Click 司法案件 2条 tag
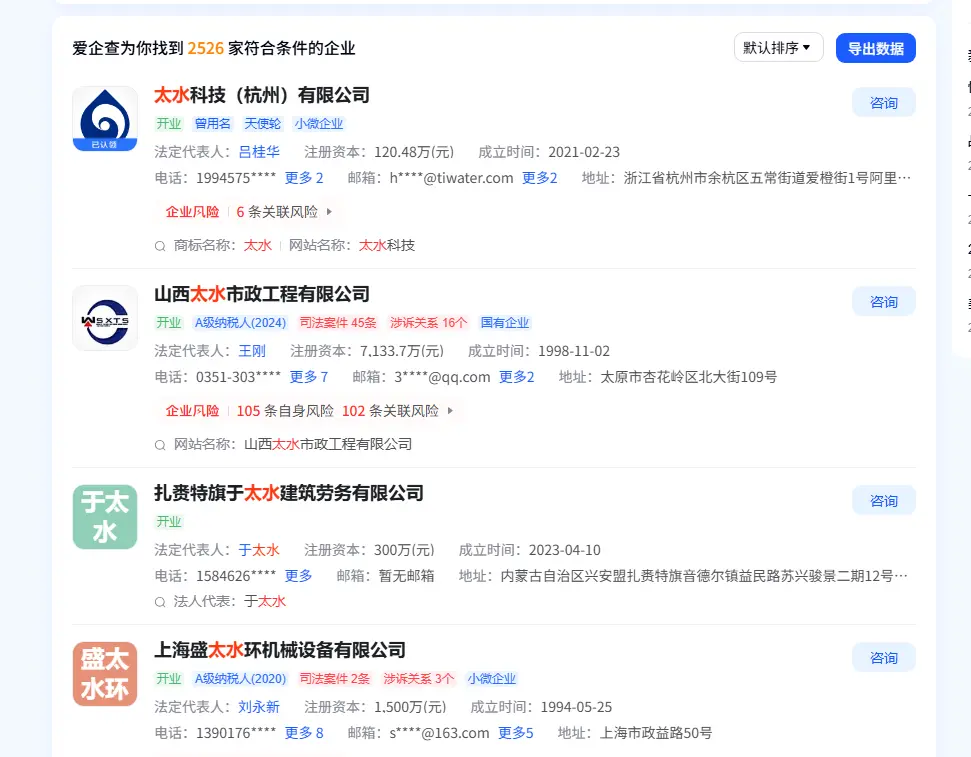 coord(334,678)
